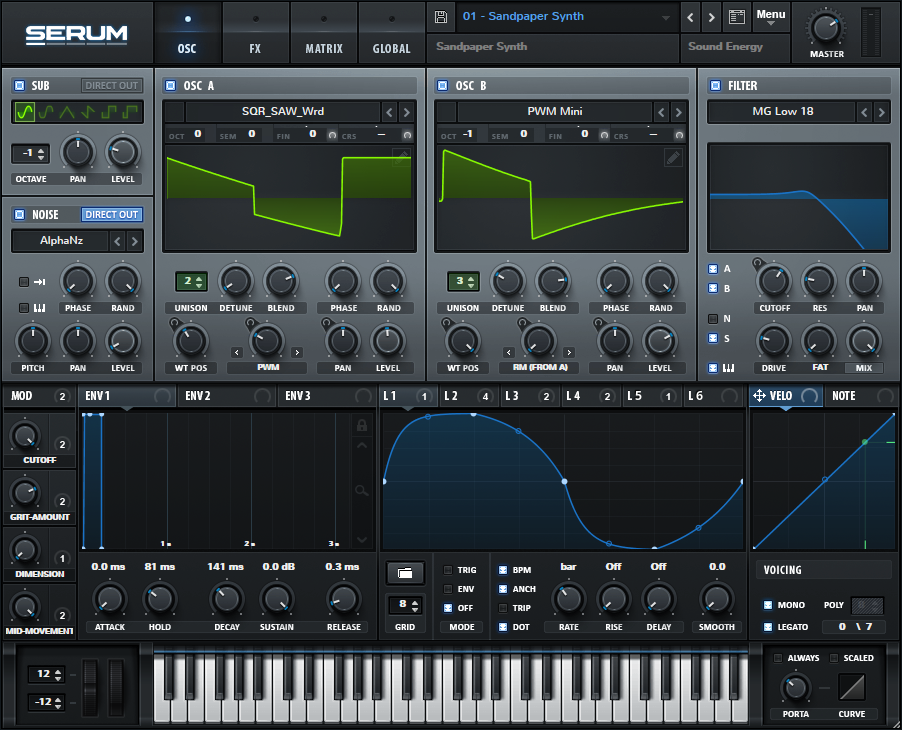
Task: Click the envelope zoom magnifier icon
Action: coord(362,490)
